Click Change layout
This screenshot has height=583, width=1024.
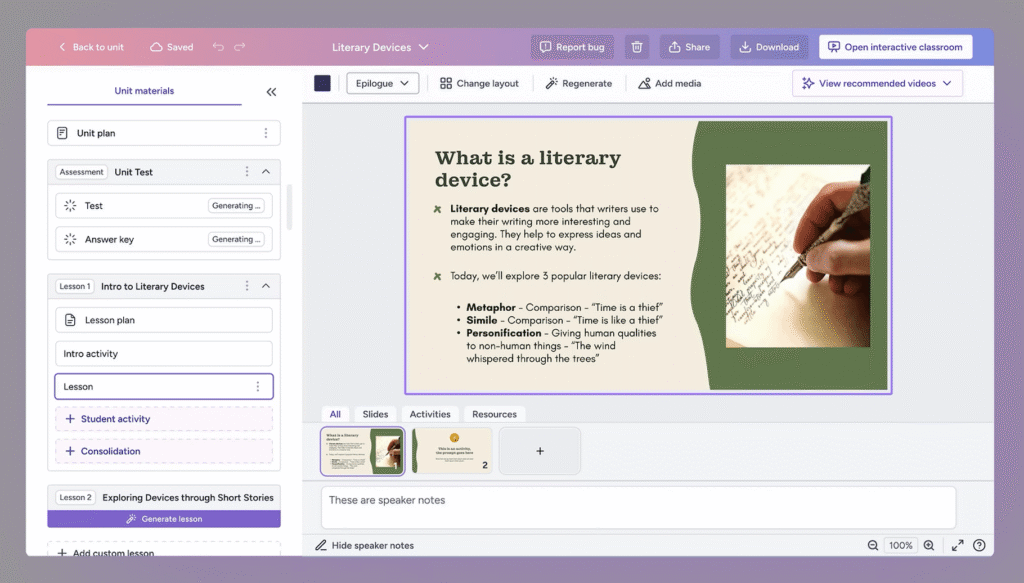479,84
